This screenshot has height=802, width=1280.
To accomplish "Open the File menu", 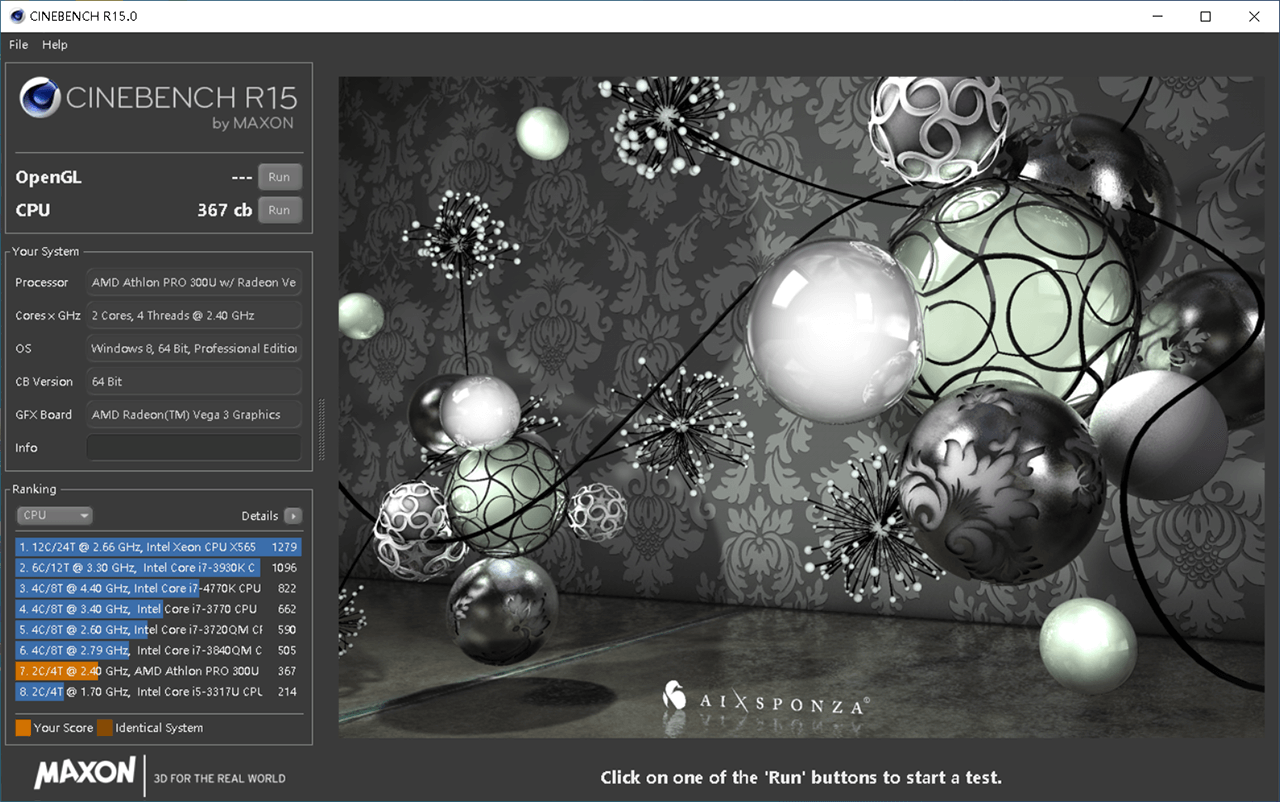I will 18,45.
